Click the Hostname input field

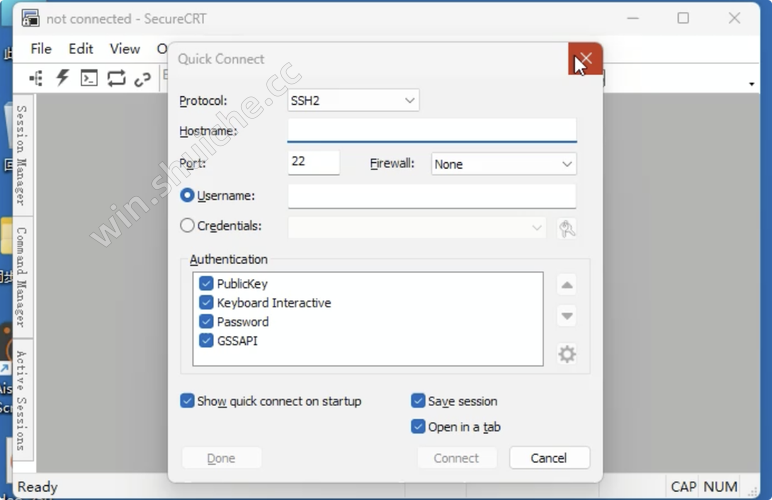click(x=432, y=130)
